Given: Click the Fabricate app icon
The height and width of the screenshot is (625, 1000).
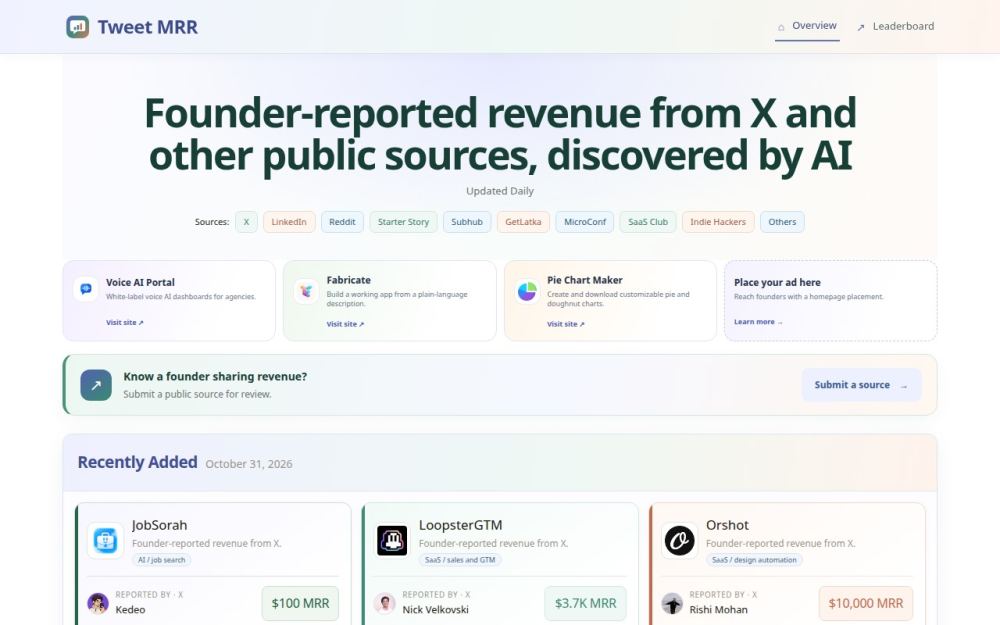Looking at the screenshot, I should coord(307,291).
